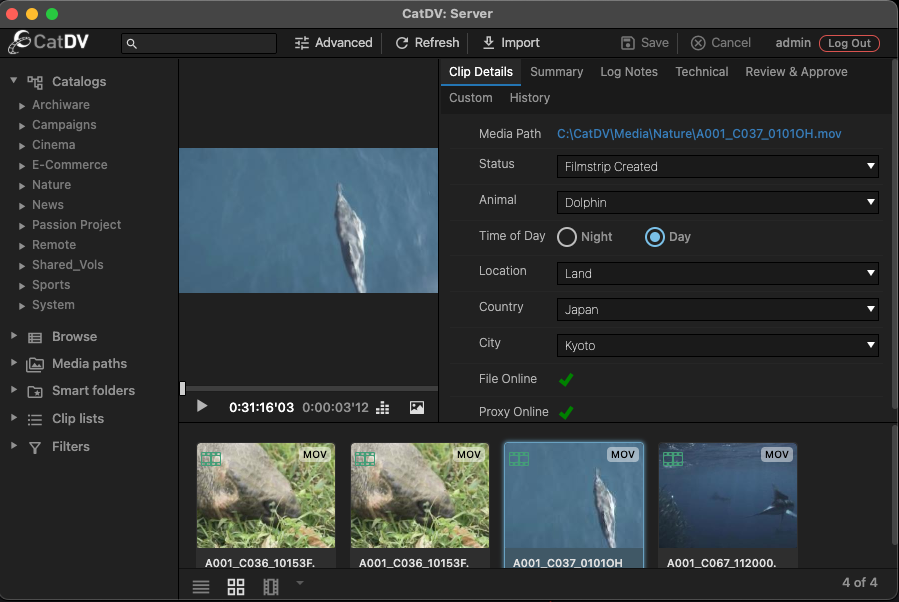Click the Save disk icon
899x602 pixels.
[628, 43]
